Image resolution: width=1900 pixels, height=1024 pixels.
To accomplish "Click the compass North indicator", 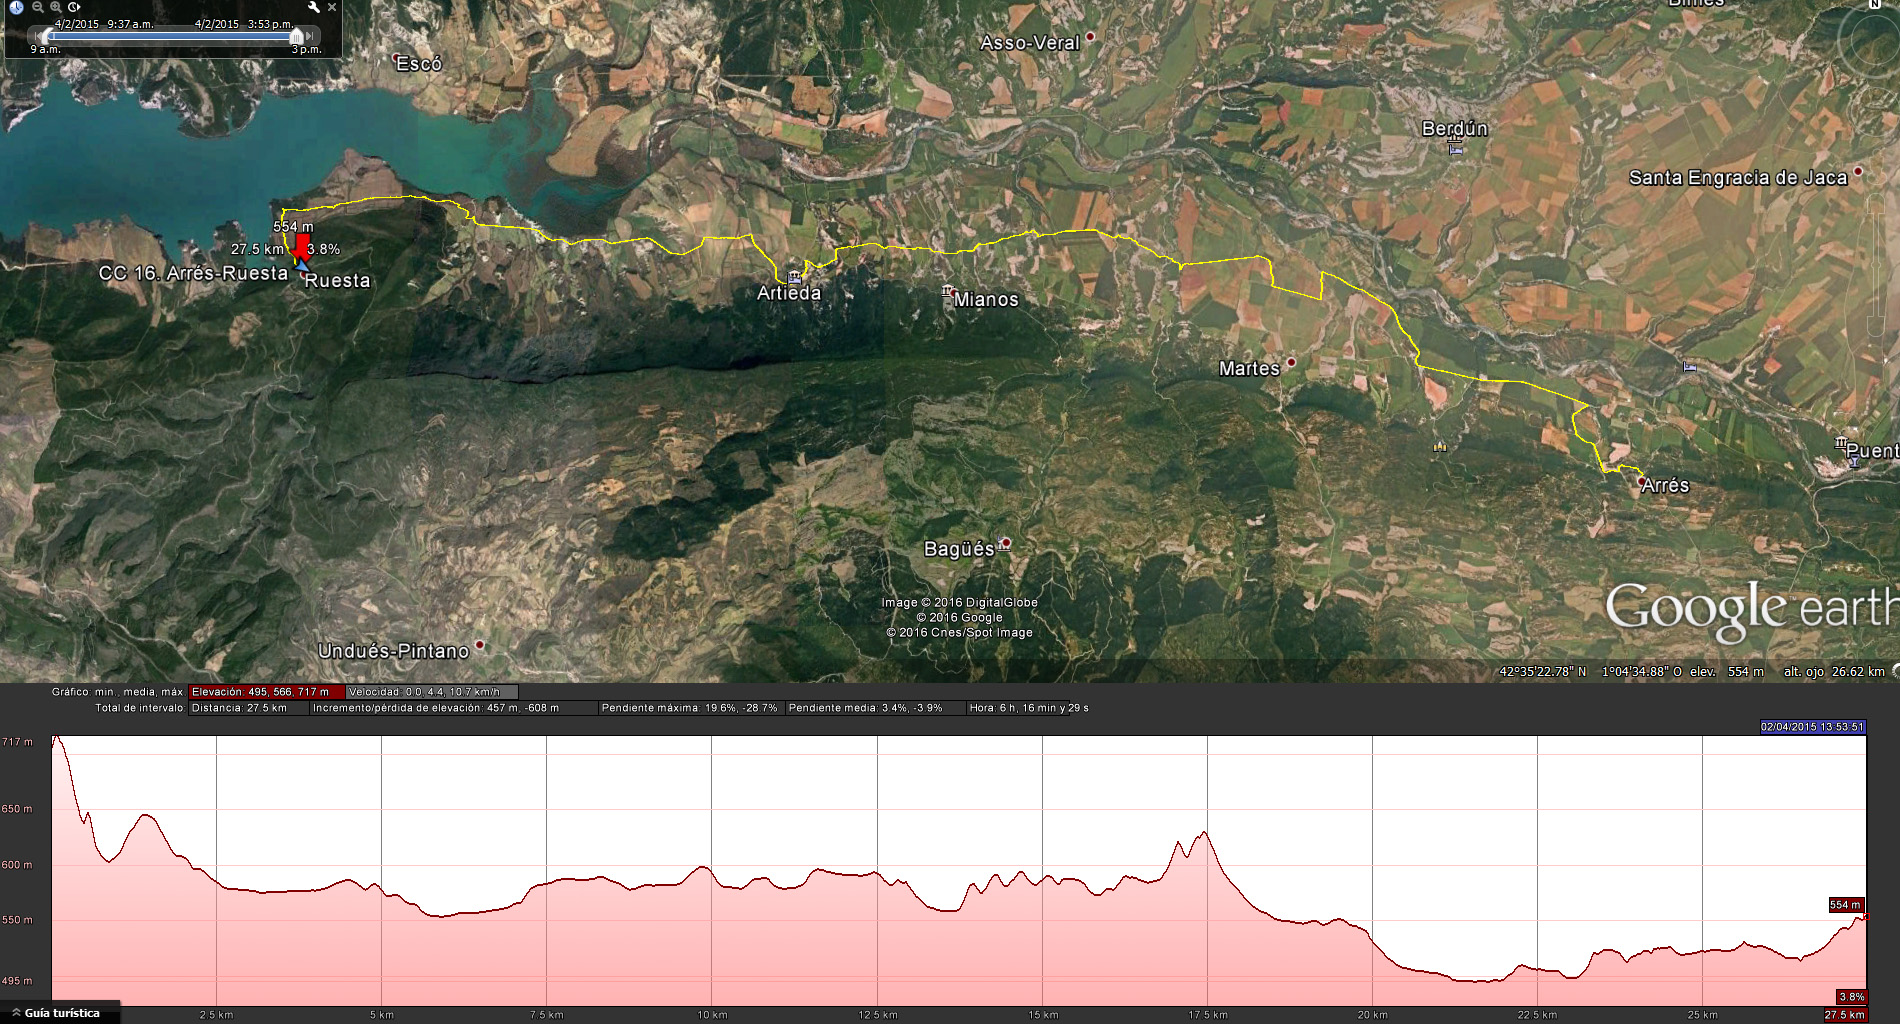I will coord(1875,5).
